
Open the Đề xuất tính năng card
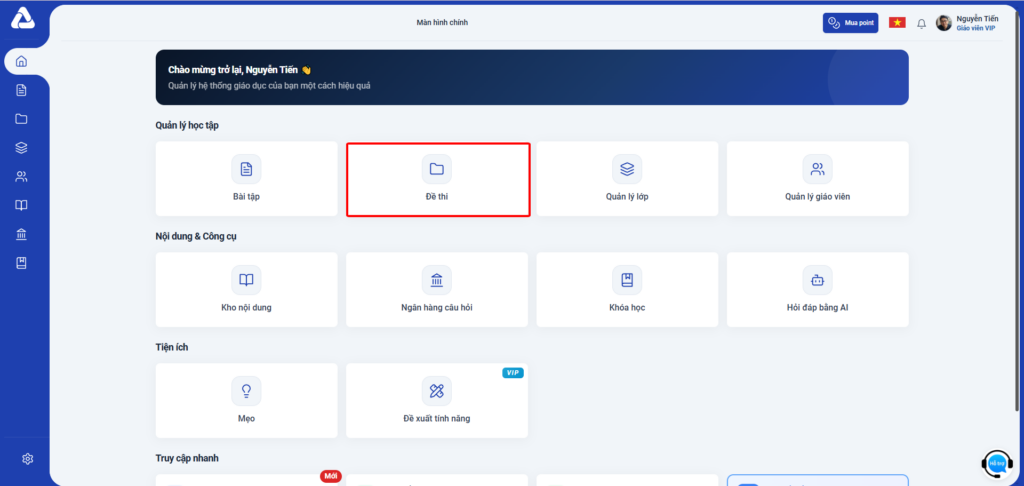437,400
